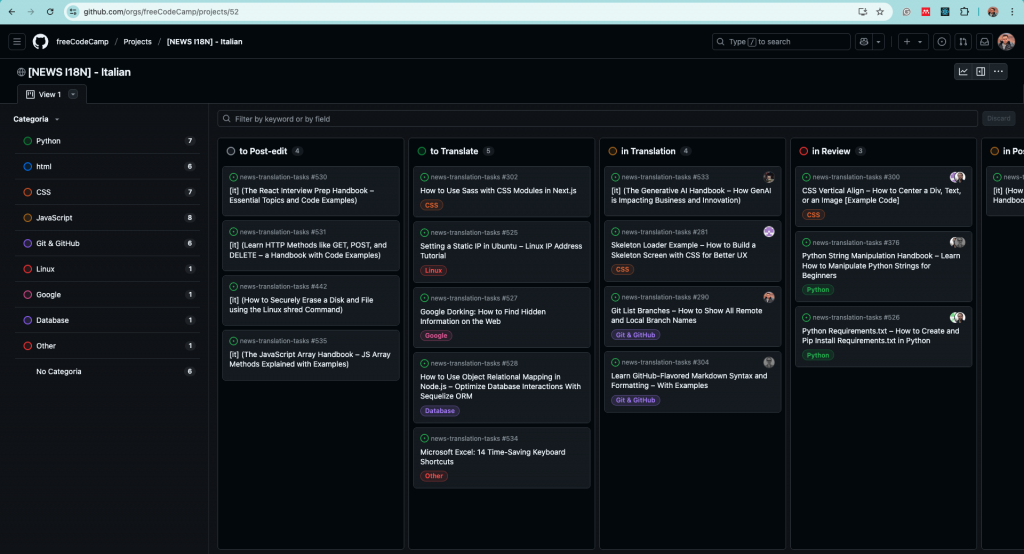The image size is (1024, 554).
Task: Filter by the Git & GitHub category
Action: pos(108,244)
